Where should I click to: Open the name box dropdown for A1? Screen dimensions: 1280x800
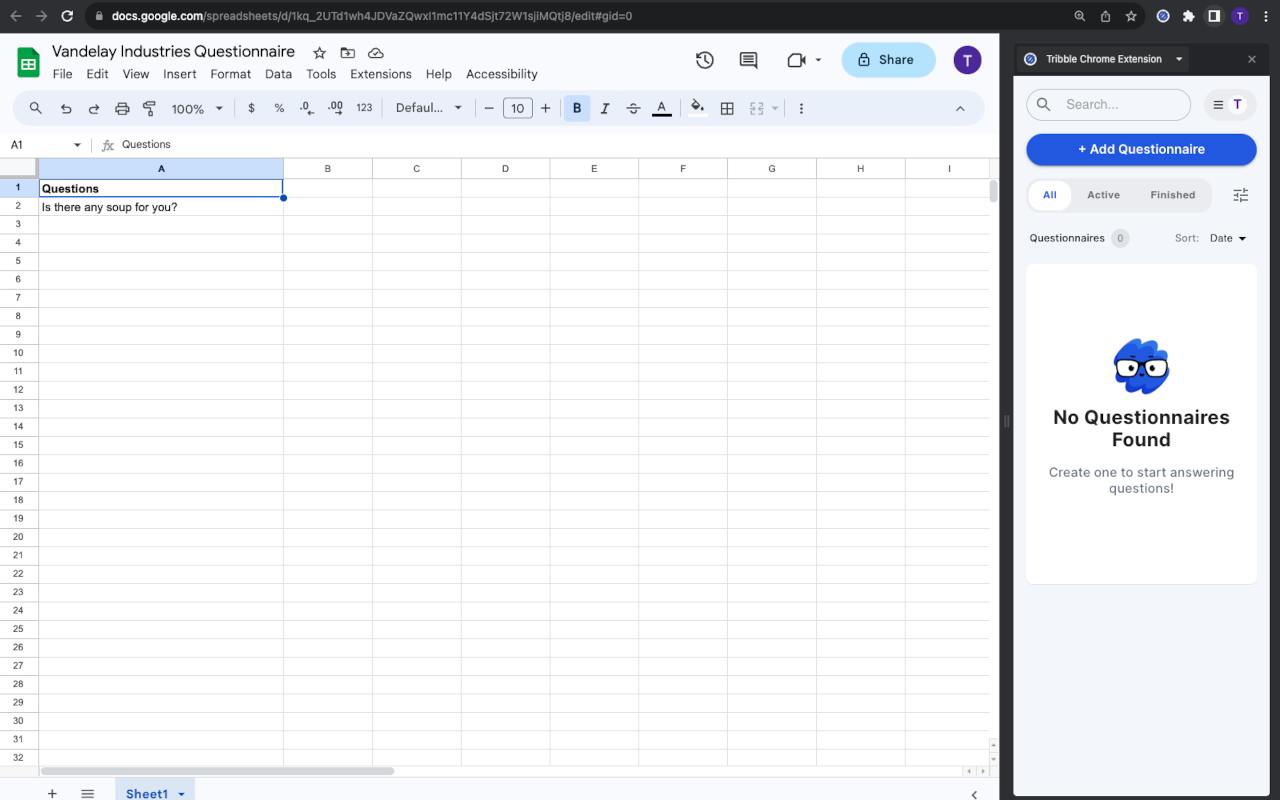[77, 145]
